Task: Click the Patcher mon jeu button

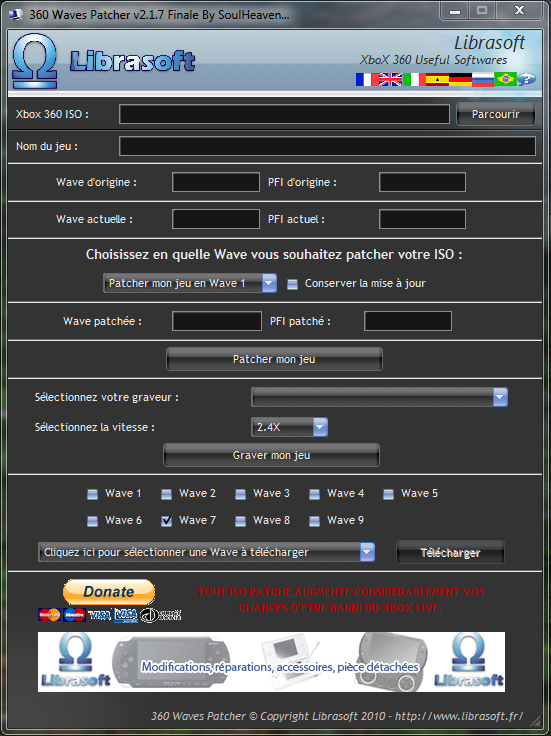Action: tap(274, 360)
